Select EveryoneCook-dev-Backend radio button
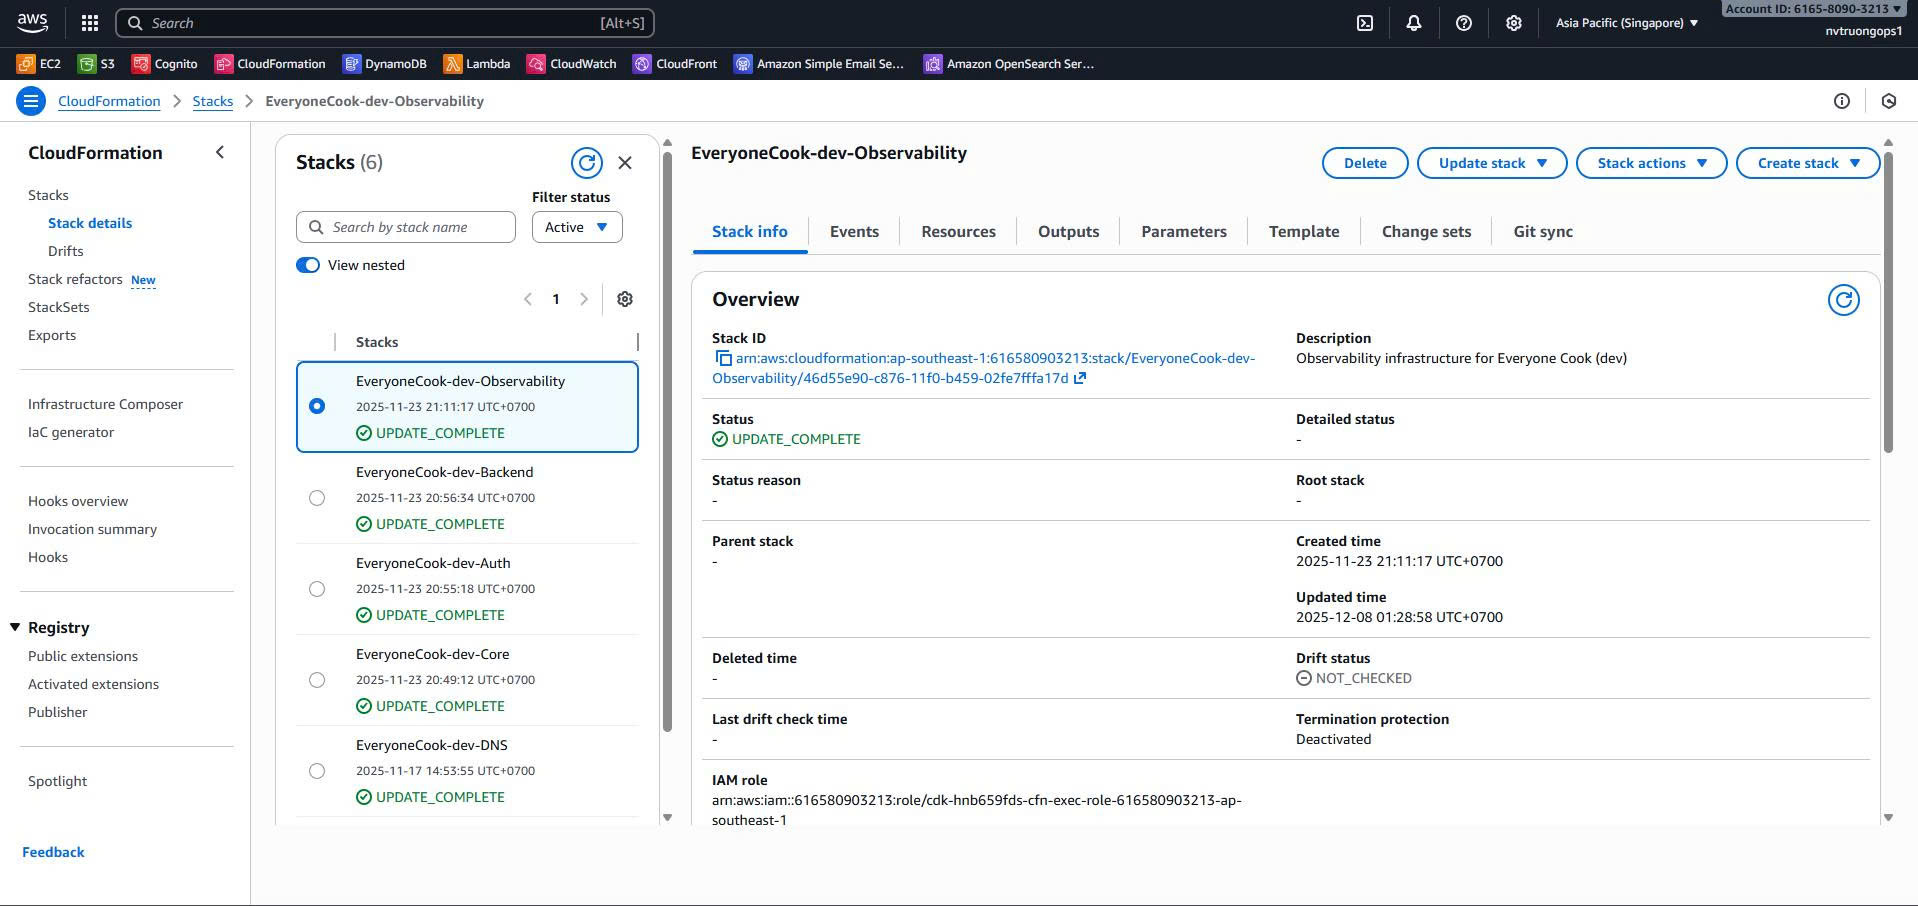Viewport: 1918px width, 906px height. click(317, 497)
